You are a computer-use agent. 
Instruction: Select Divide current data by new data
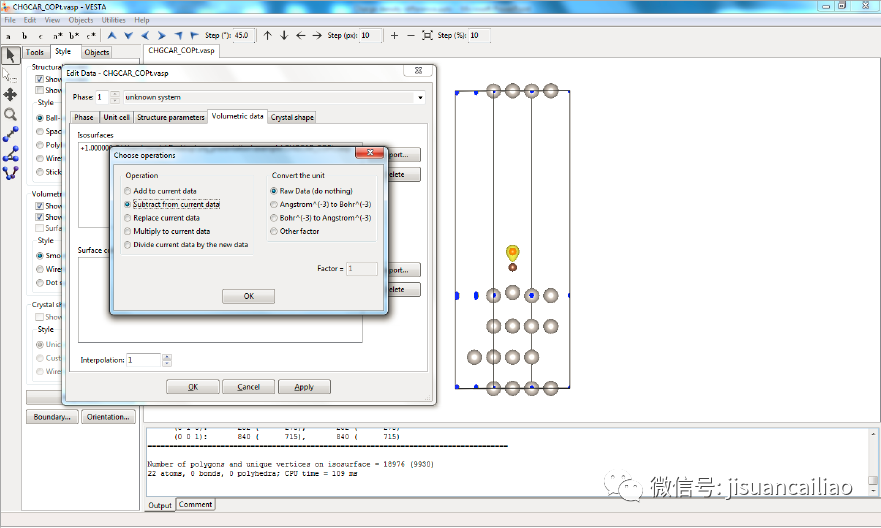[x=187, y=245]
